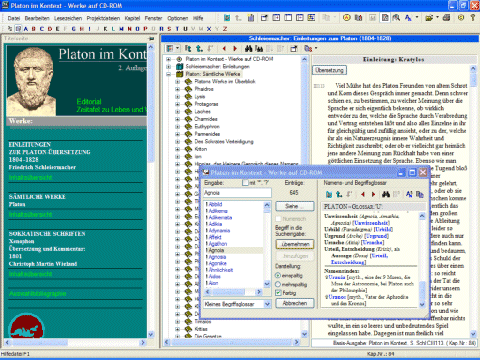
Task: Open the Bearbeiten menu
Action: click(37, 18)
